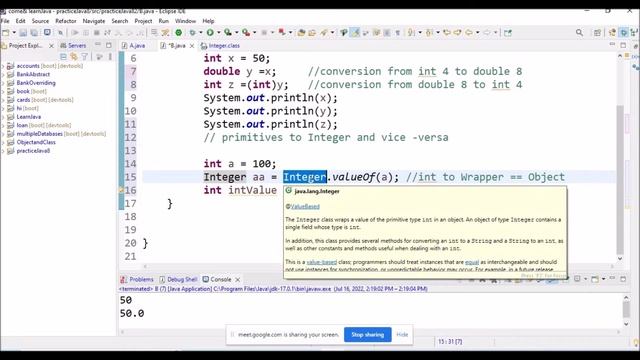Click the editor vertical scrollbar
This screenshot has height=360, width=640.
tap(620, 180)
